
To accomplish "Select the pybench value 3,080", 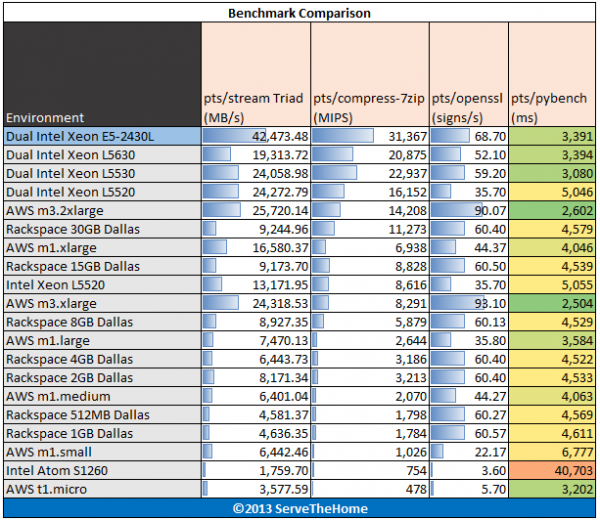I will (x=552, y=173).
